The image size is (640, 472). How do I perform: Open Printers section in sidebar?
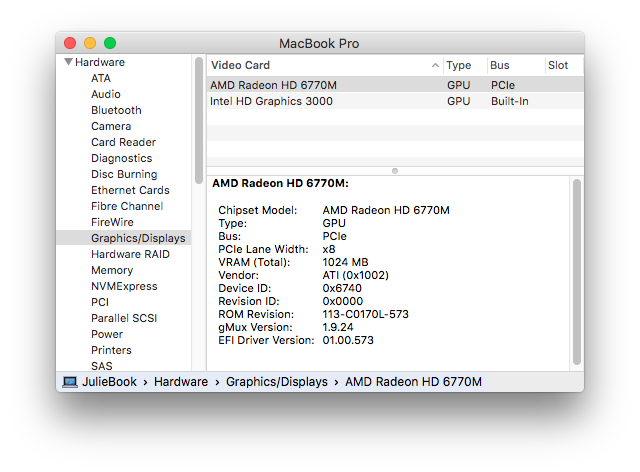(x=111, y=350)
